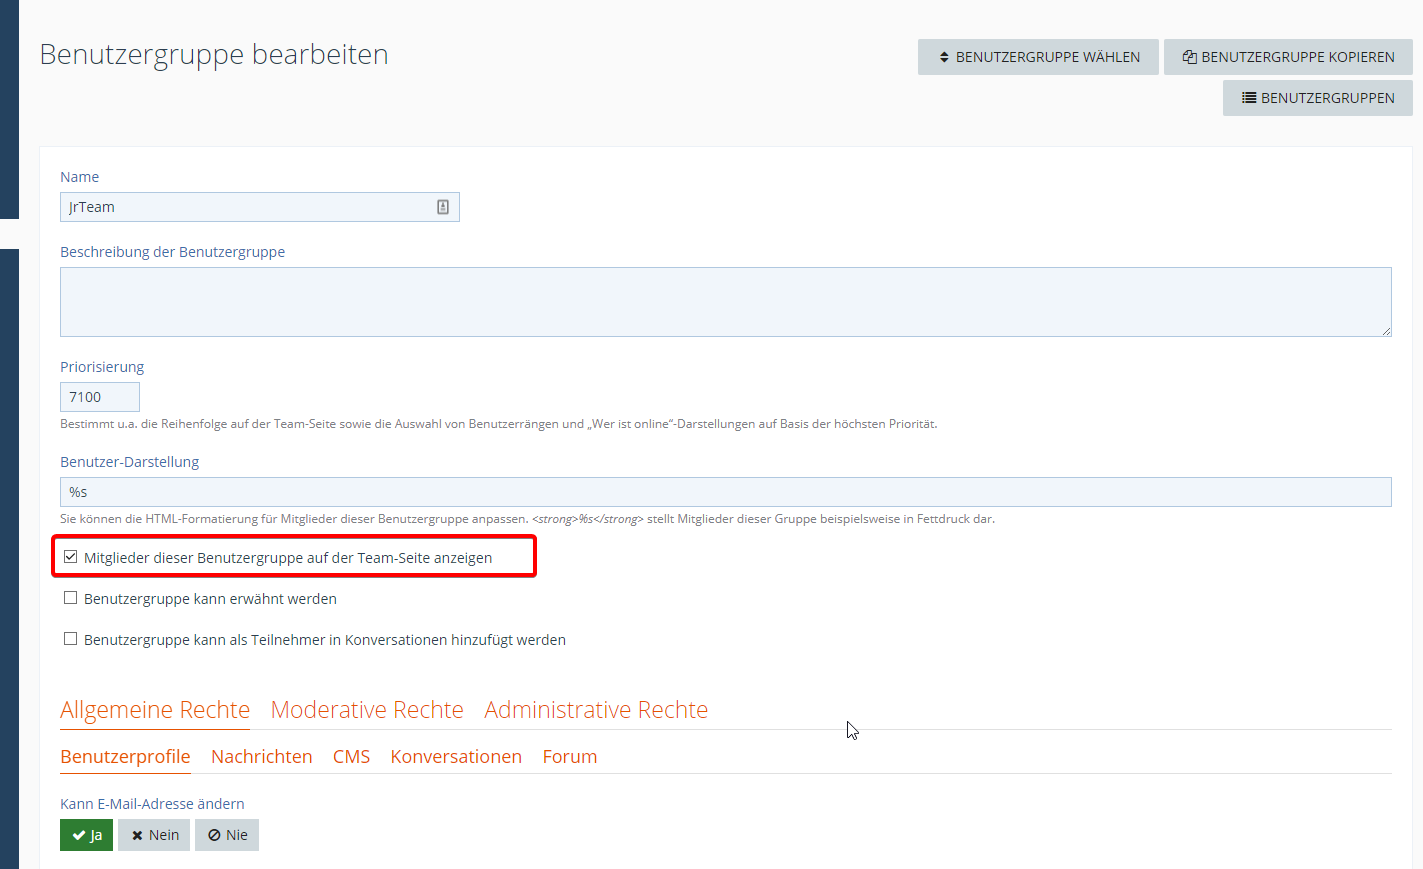The width and height of the screenshot is (1423, 869).
Task: Open the Benutzergruppe wählen dropdown
Action: [x=1038, y=57]
